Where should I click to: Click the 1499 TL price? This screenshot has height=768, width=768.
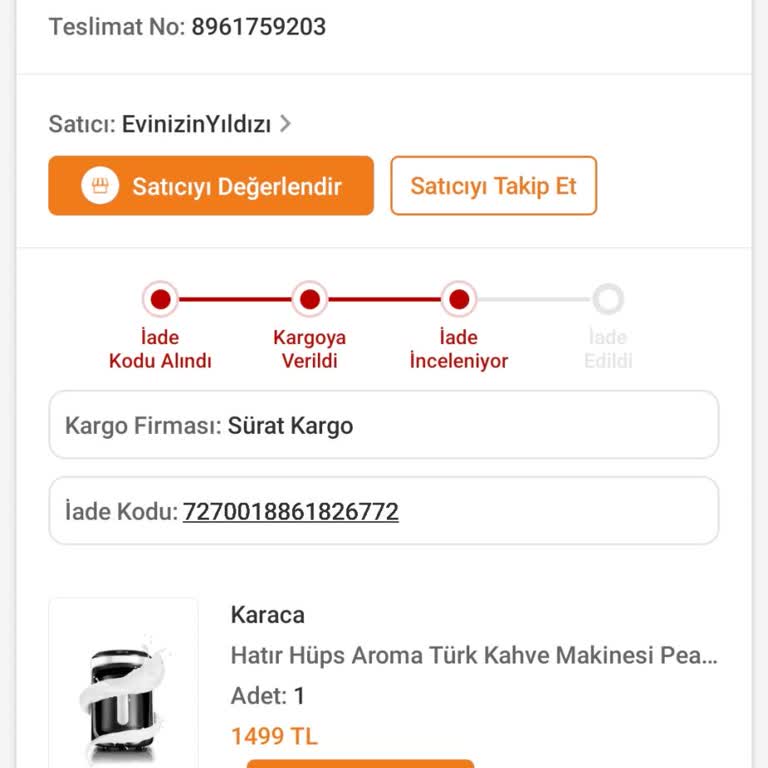[x=274, y=737]
